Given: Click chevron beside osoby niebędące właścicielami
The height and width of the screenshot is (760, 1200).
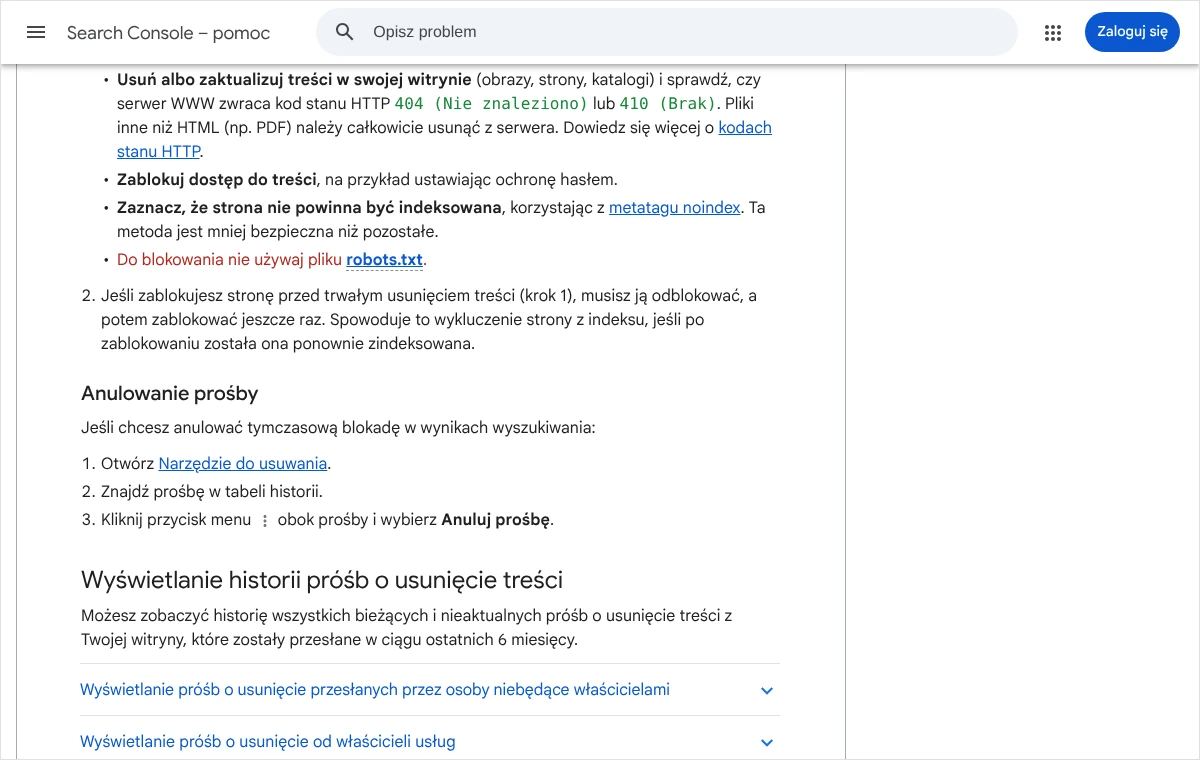Looking at the screenshot, I should click(x=767, y=691).
